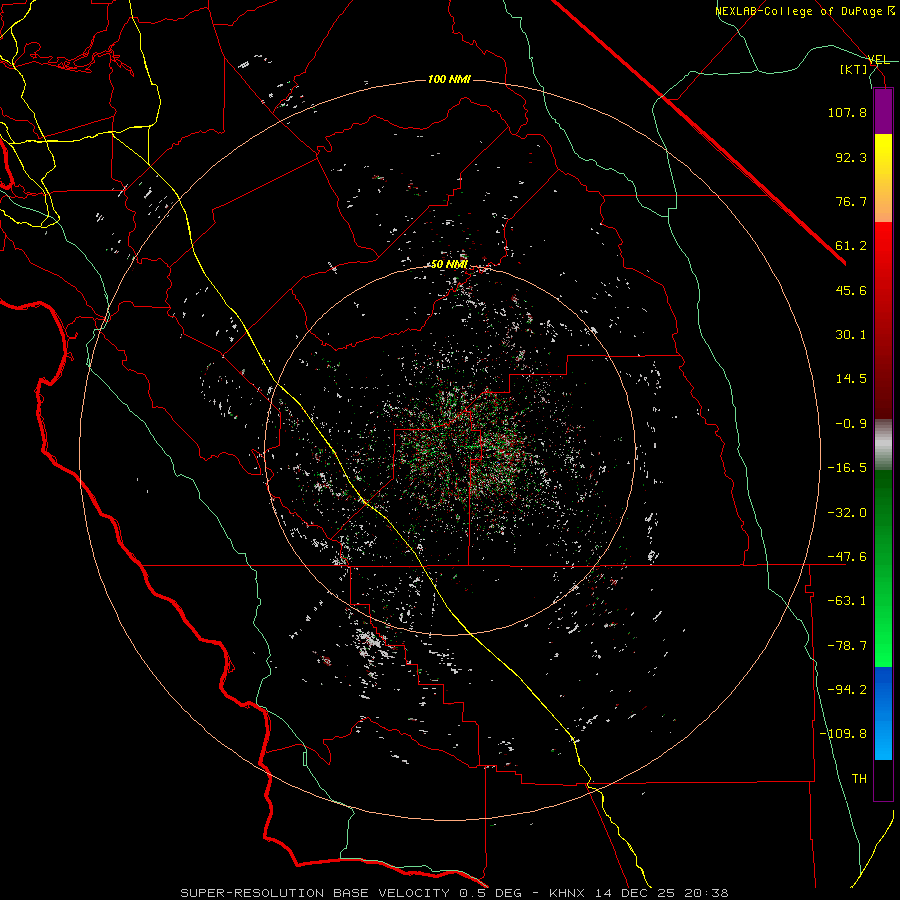Click the SUPER-RESOLUTION BASE VELOCITY caption

pyautogui.click(x=317, y=893)
